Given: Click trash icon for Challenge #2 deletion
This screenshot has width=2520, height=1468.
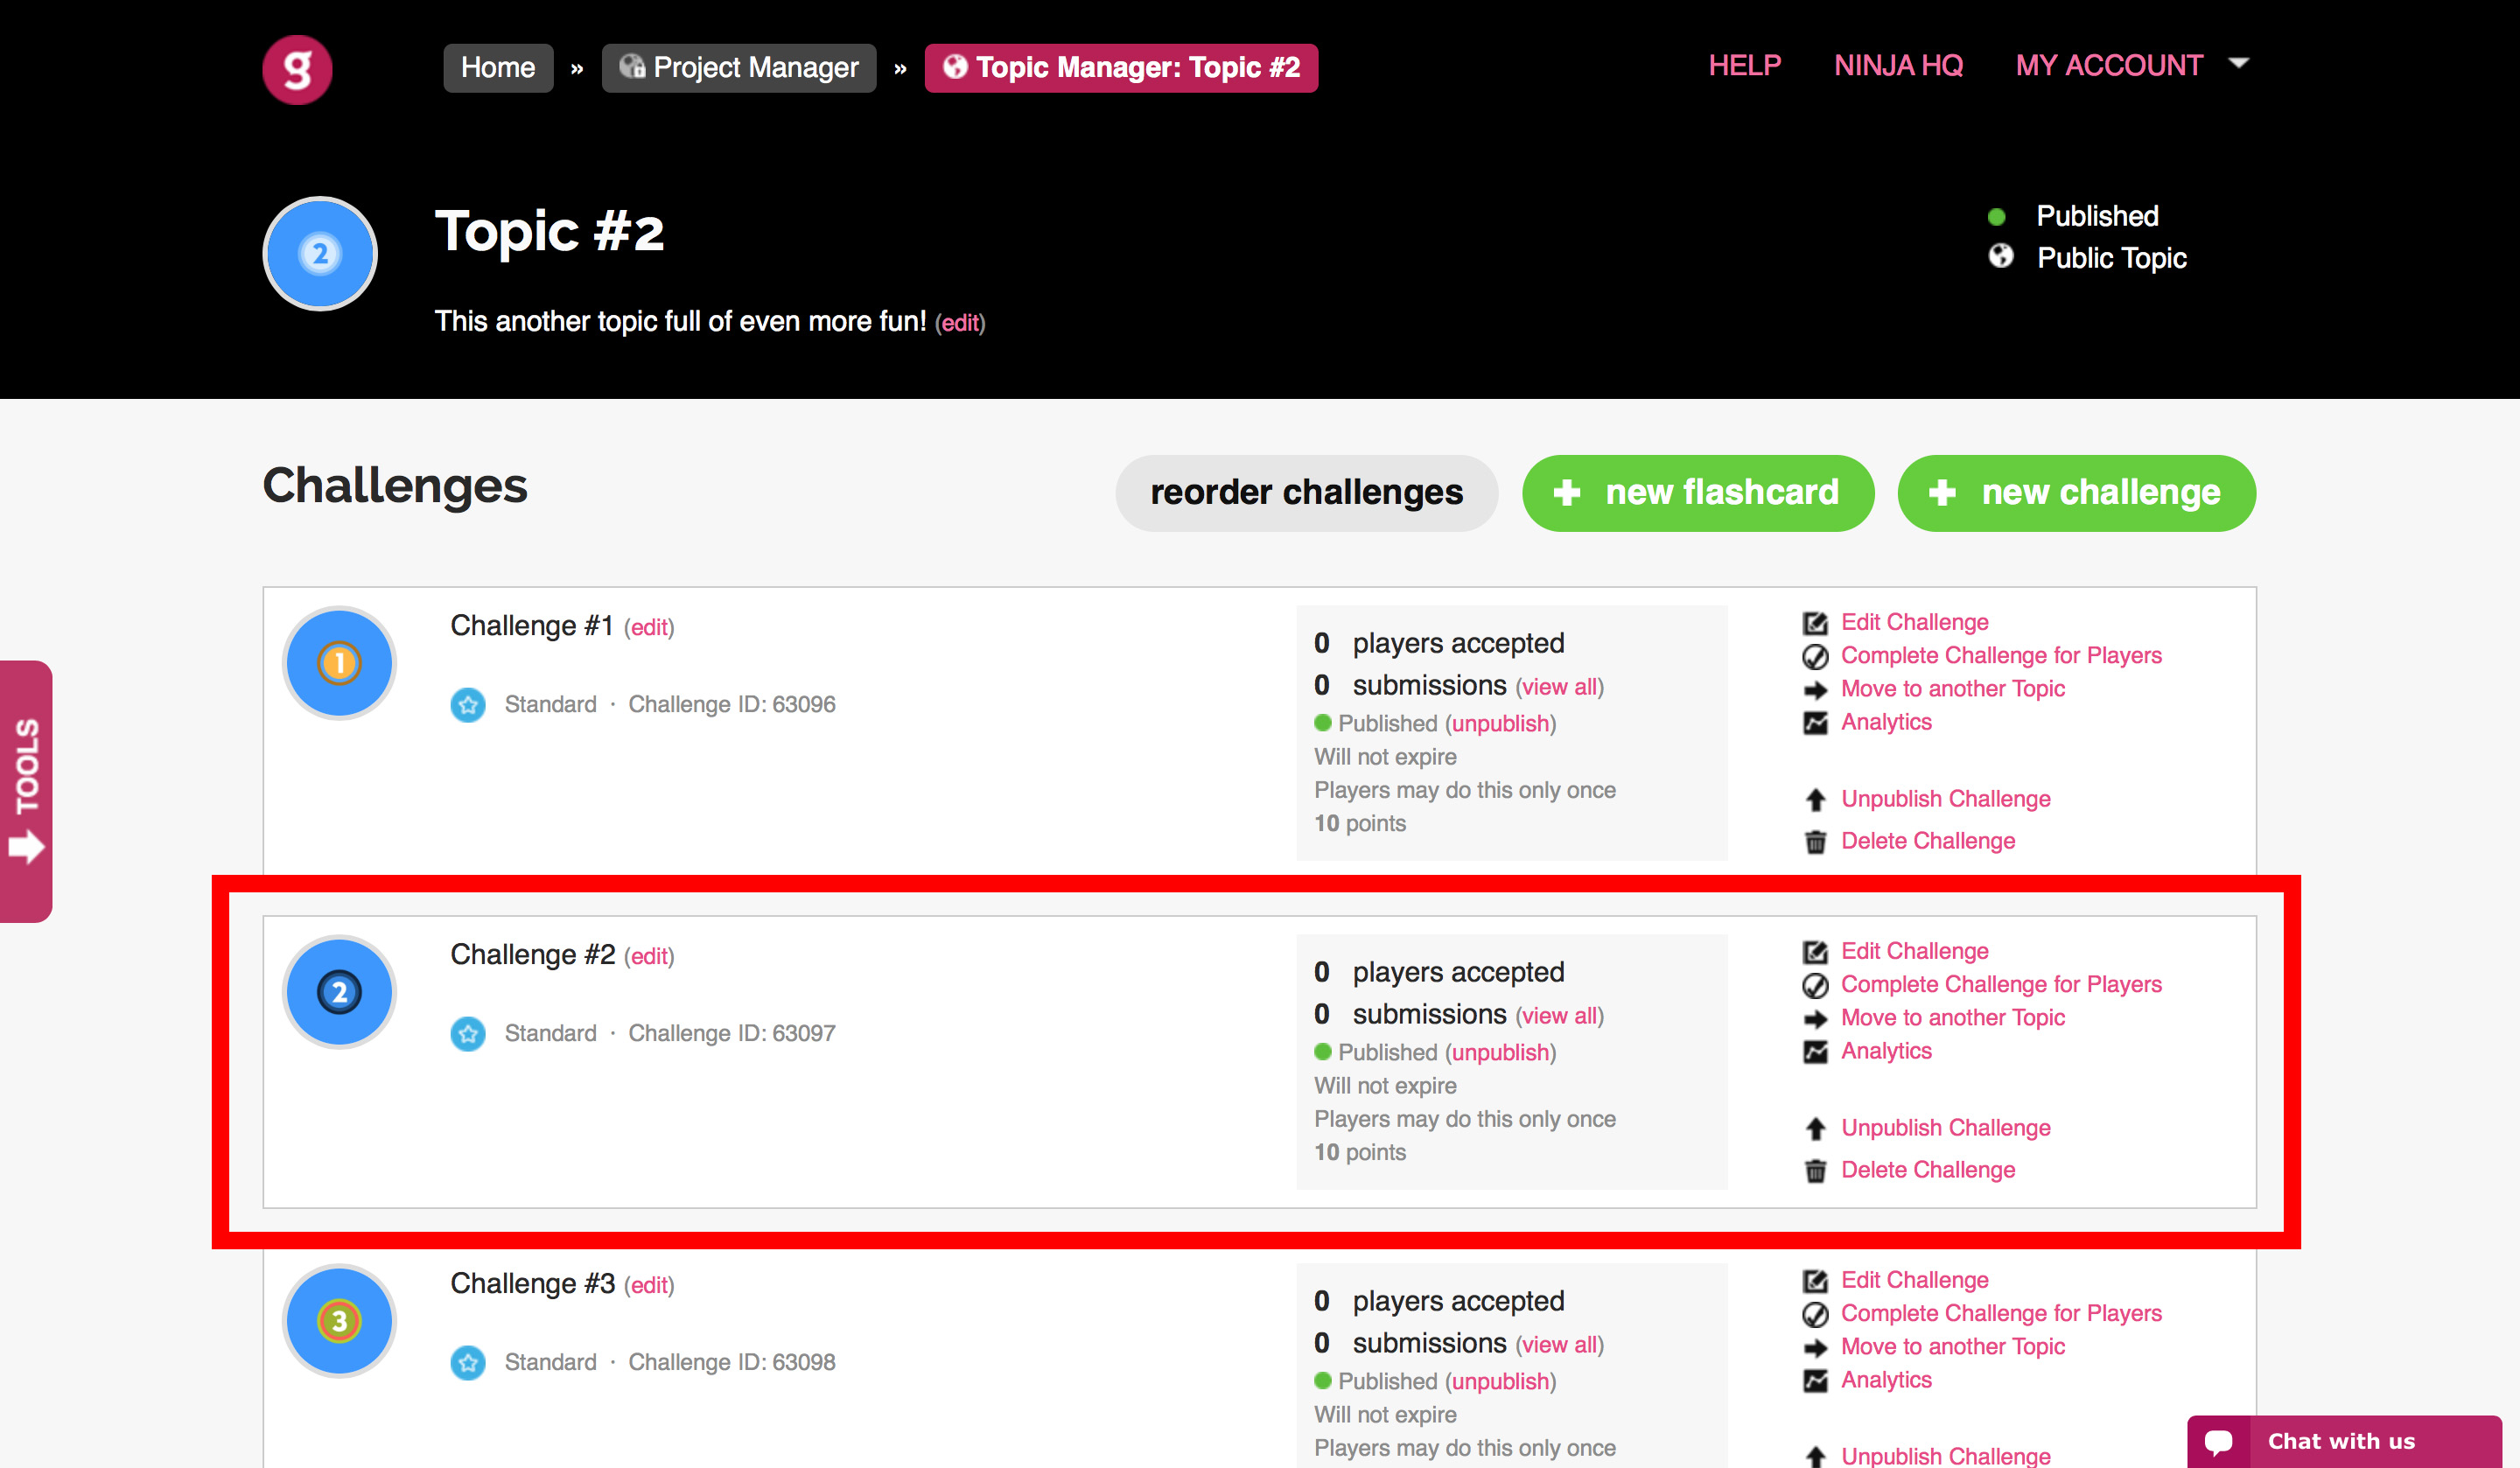Looking at the screenshot, I should click(1815, 1170).
